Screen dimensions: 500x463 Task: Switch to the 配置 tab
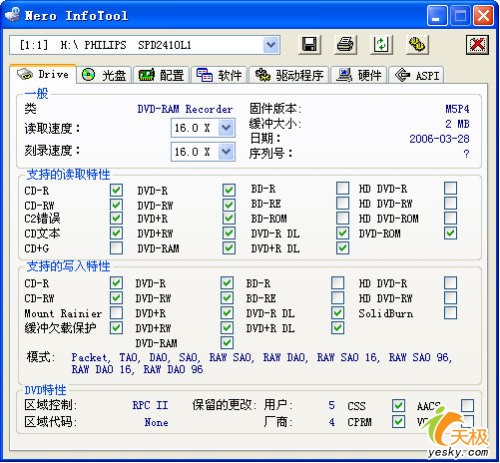(161, 75)
